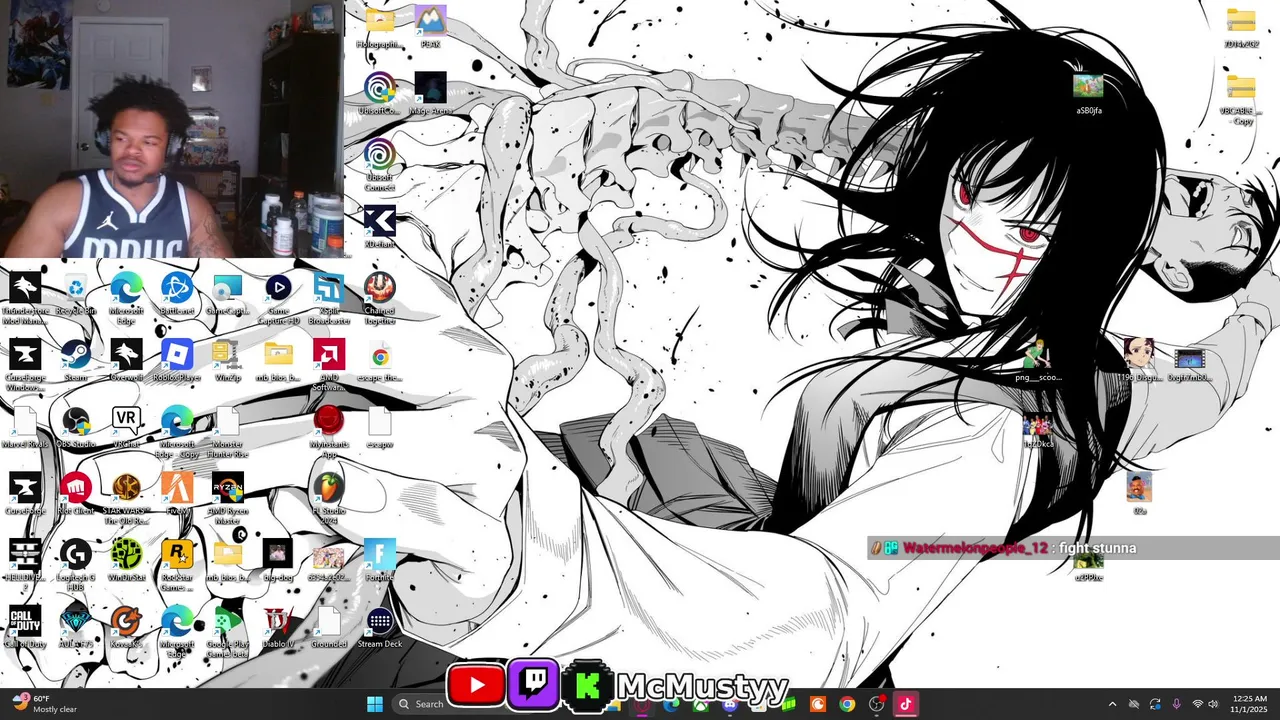1280x720 pixels.
Task: Select the FiveM desktop shortcut
Action: click(177, 494)
